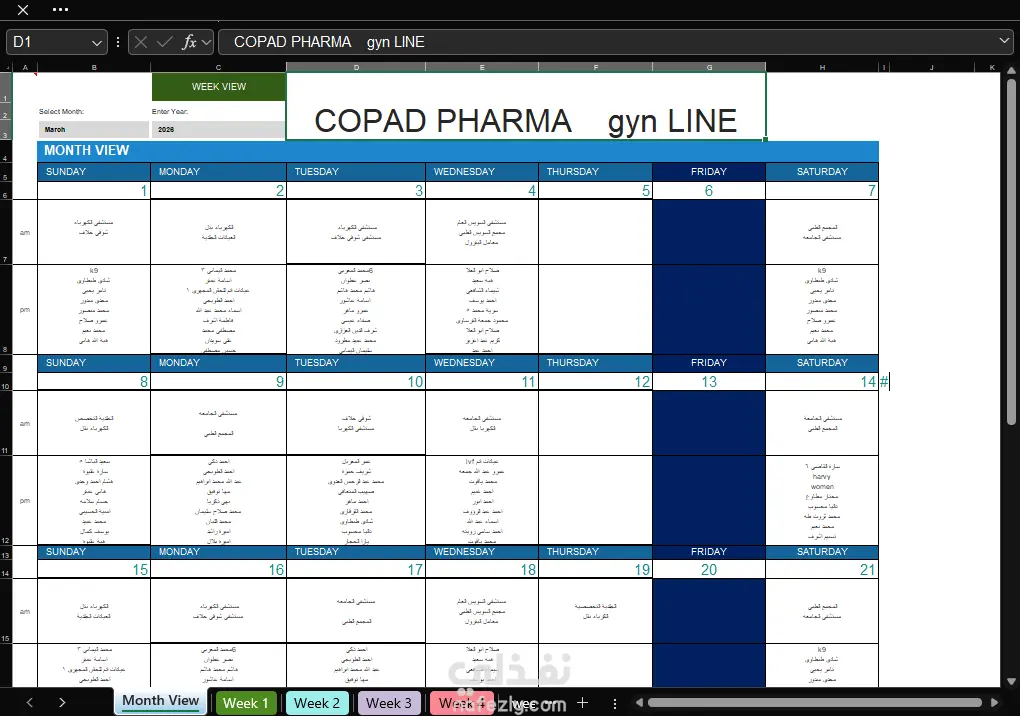Switch to the Week 4 sheet tab
The width and height of the screenshot is (1020, 716).
click(461, 703)
